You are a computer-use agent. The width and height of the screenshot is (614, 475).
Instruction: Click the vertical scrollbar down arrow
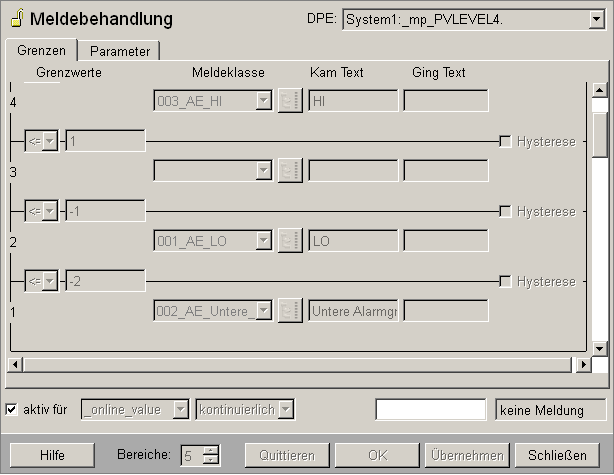click(600, 348)
